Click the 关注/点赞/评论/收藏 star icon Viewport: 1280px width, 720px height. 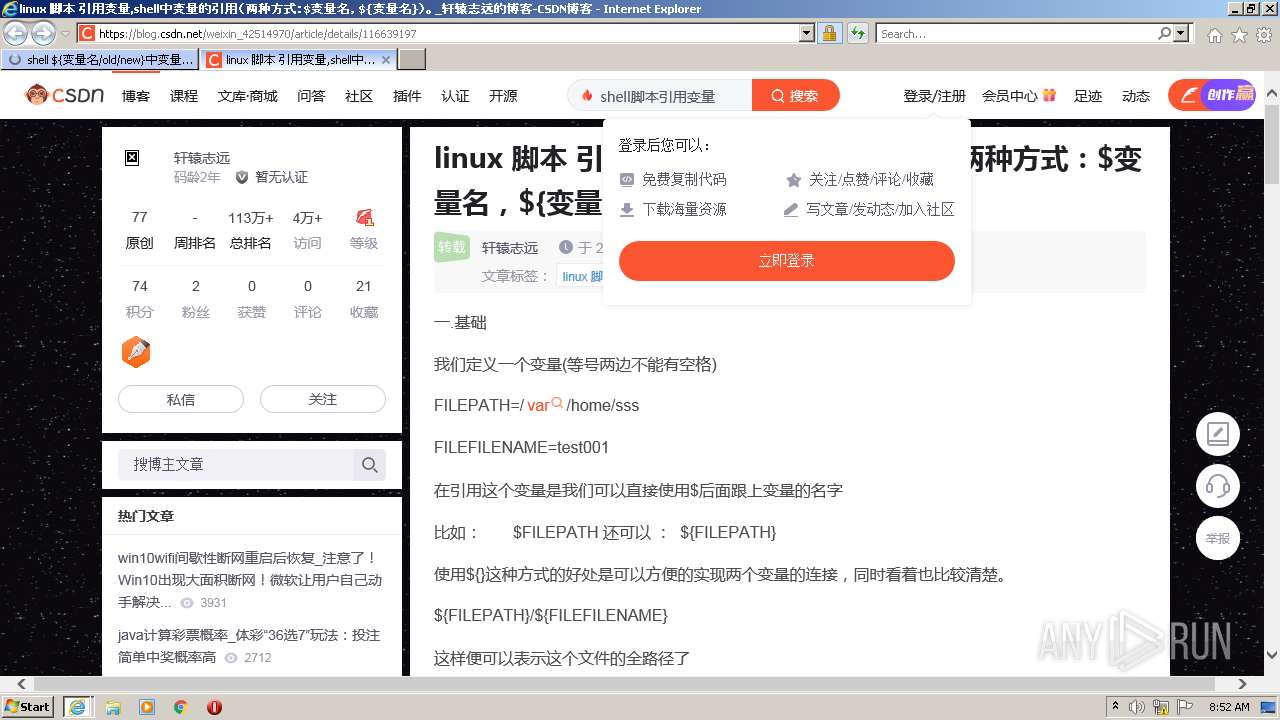794,180
